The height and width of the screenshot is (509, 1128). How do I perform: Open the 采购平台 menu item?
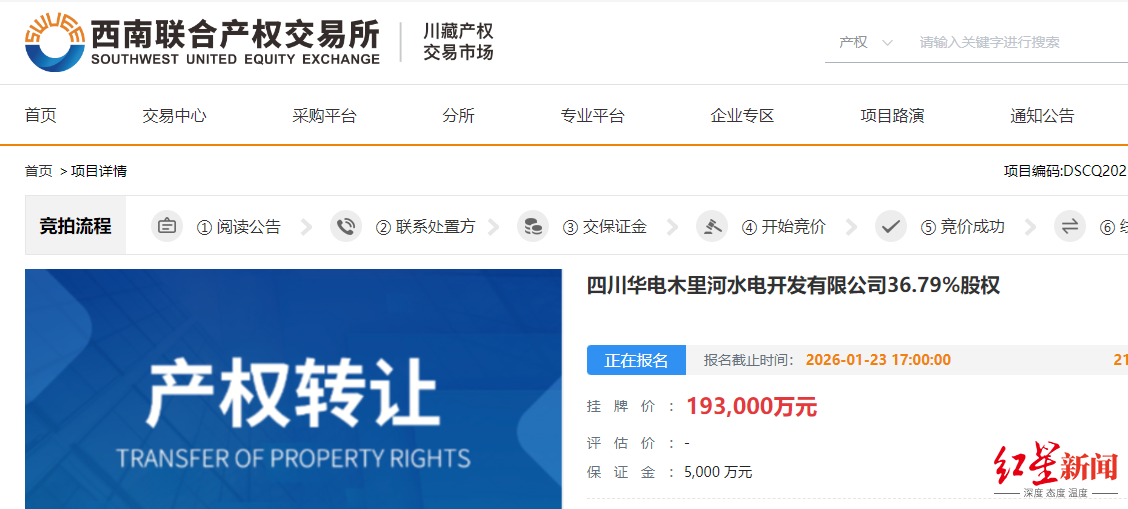[x=324, y=116]
